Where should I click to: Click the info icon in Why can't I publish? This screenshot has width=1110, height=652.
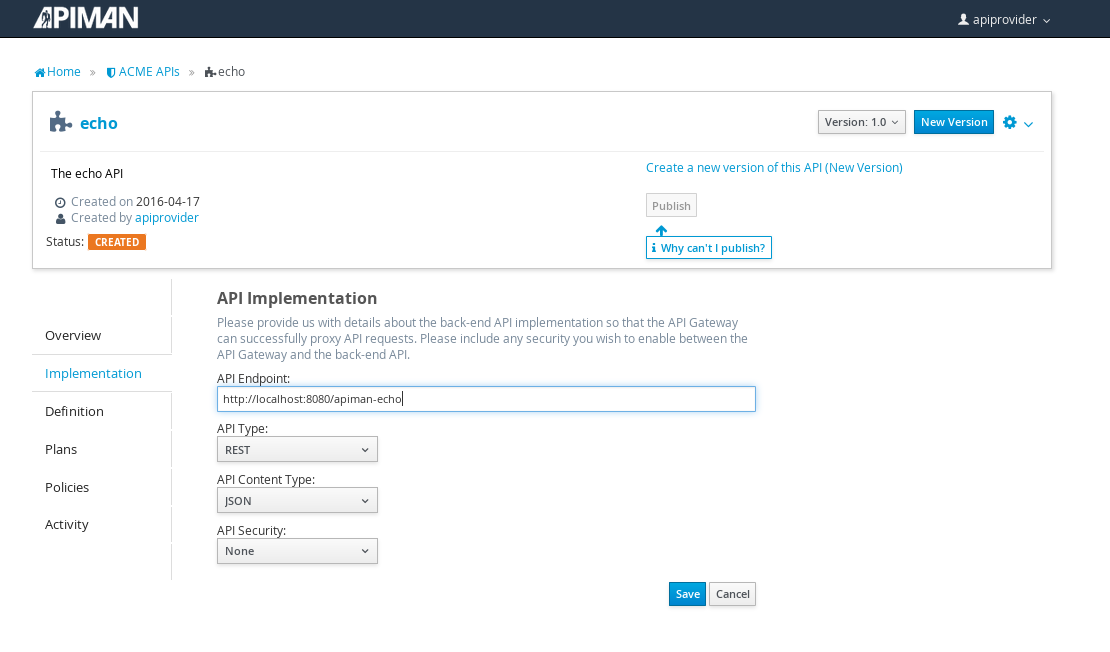pyautogui.click(x=654, y=248)
